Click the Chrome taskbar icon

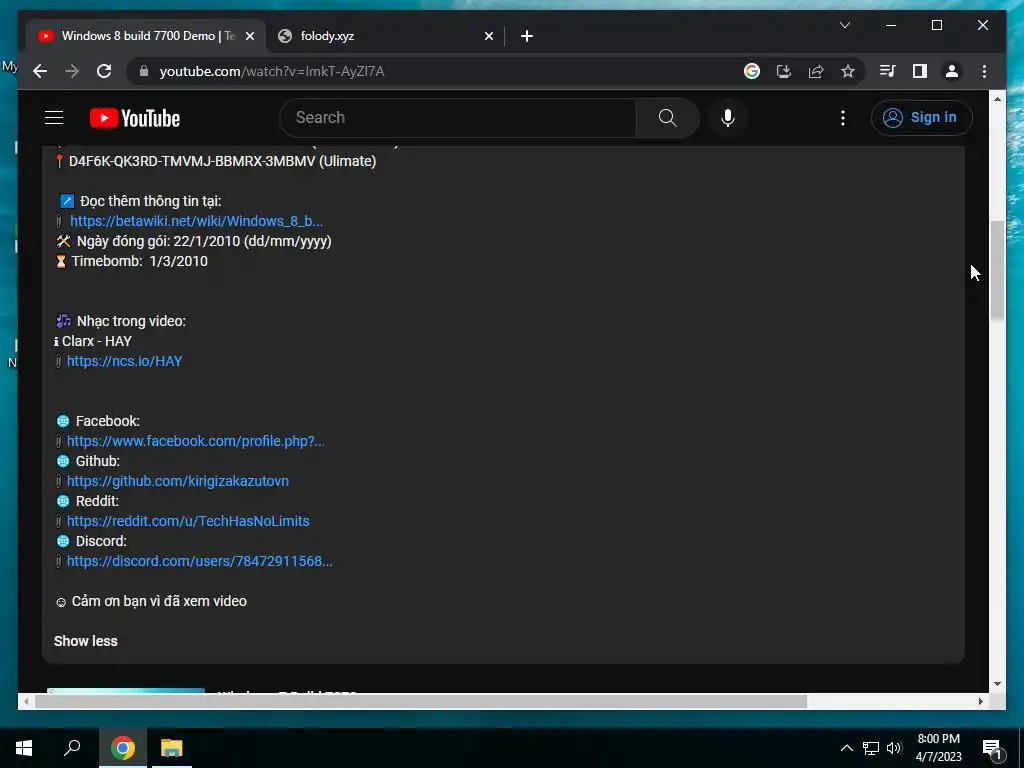[122, 748]
